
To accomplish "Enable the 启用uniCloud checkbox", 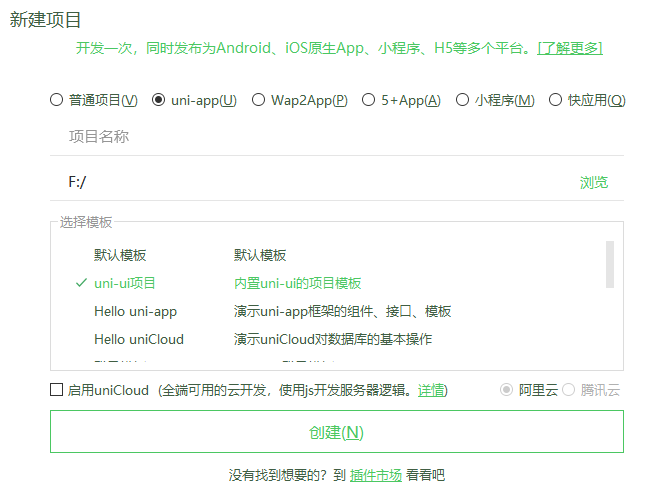I will pyautogui.click(x=56, y=390).
